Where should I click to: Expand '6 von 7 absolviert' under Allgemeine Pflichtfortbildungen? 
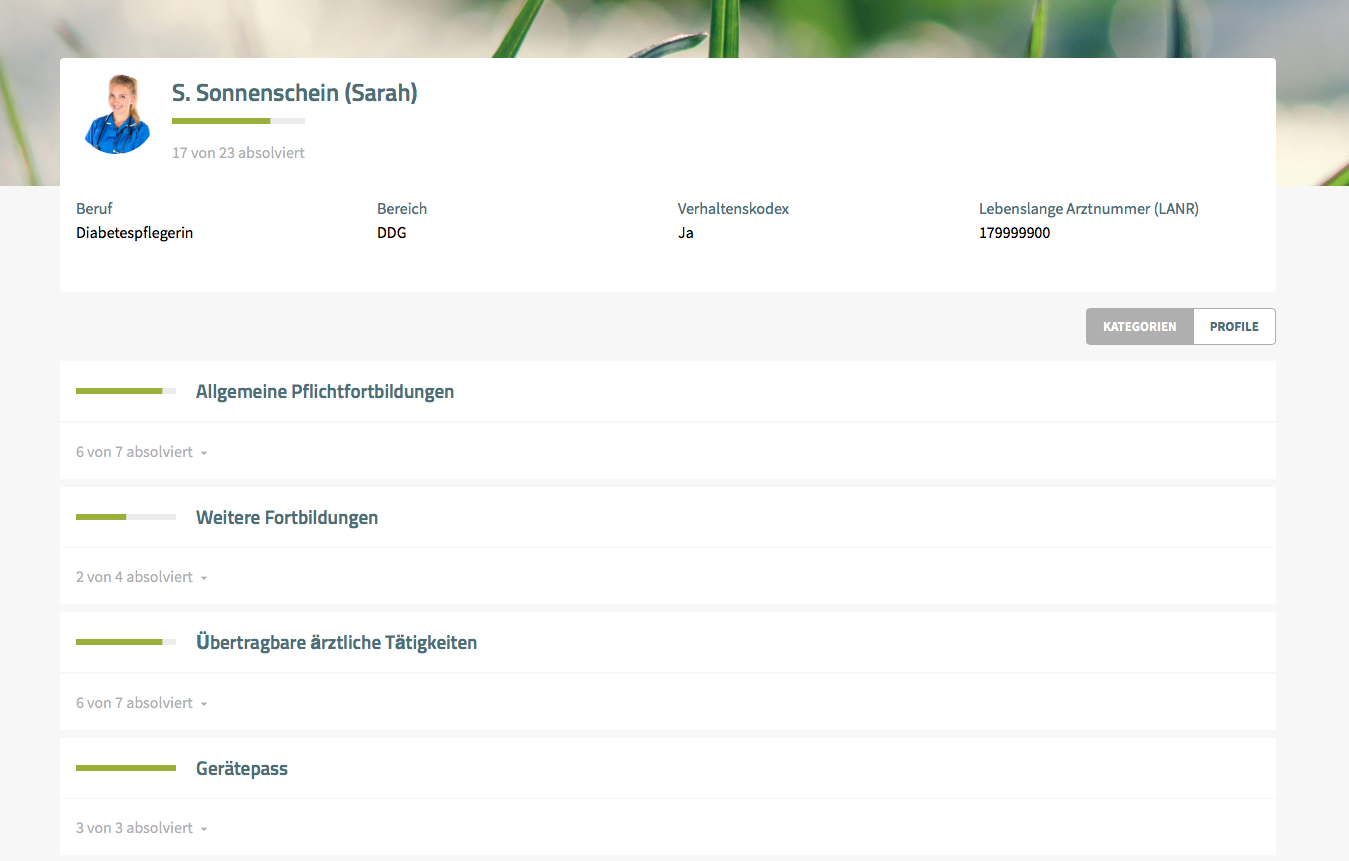(141, 452)
